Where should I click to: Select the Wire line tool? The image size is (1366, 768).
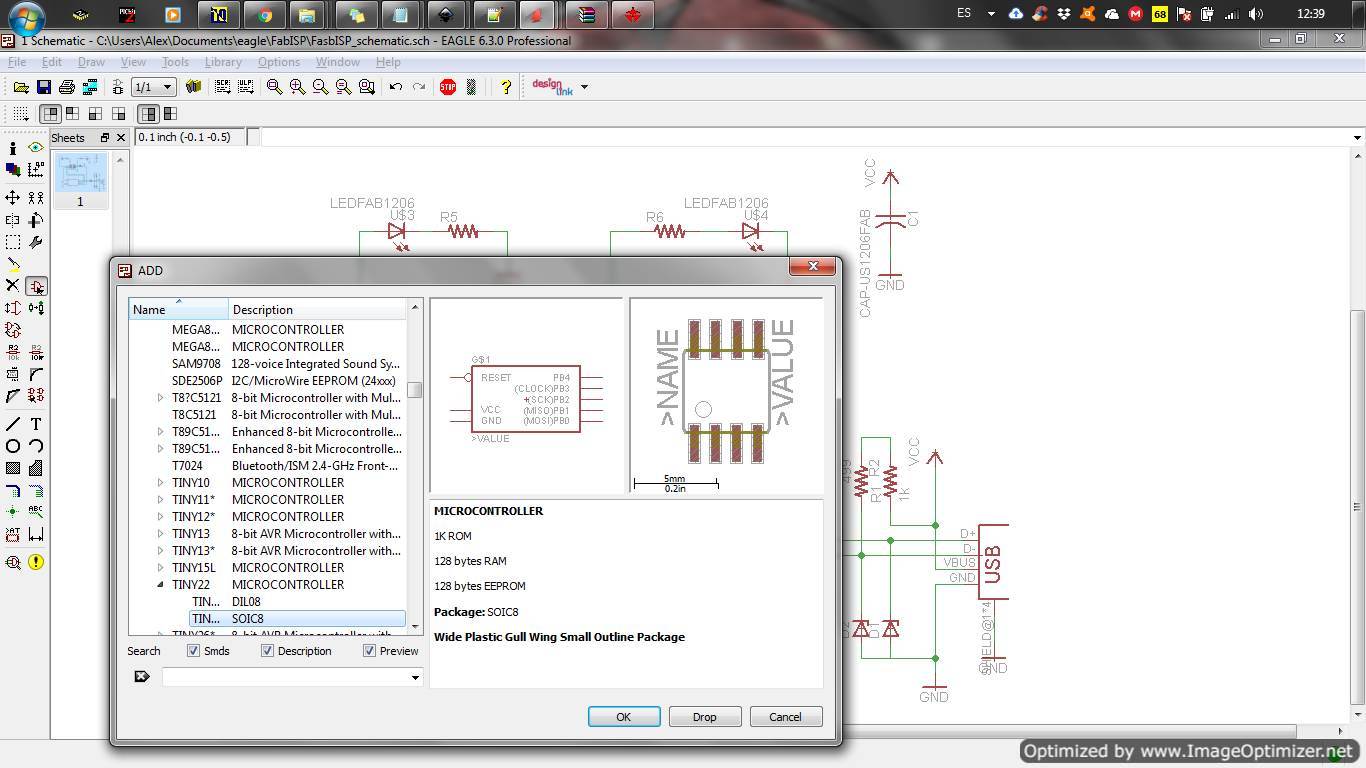point(13,424)
